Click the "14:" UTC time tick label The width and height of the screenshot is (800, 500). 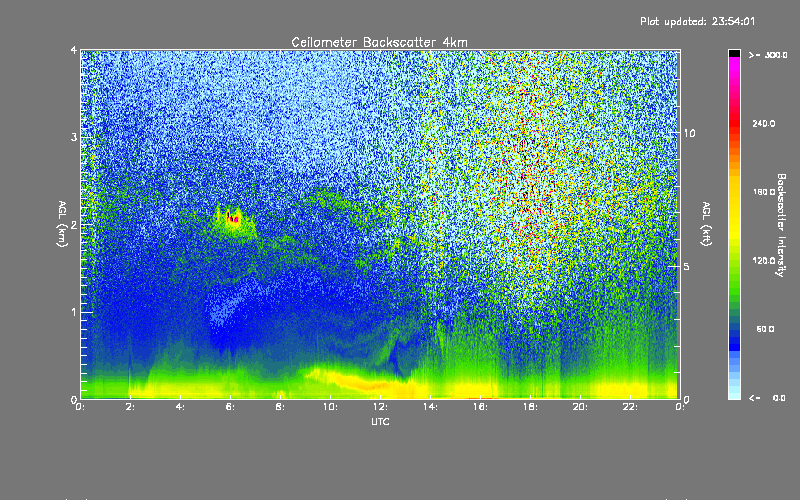pyautogui.click(x=431, y=407)
